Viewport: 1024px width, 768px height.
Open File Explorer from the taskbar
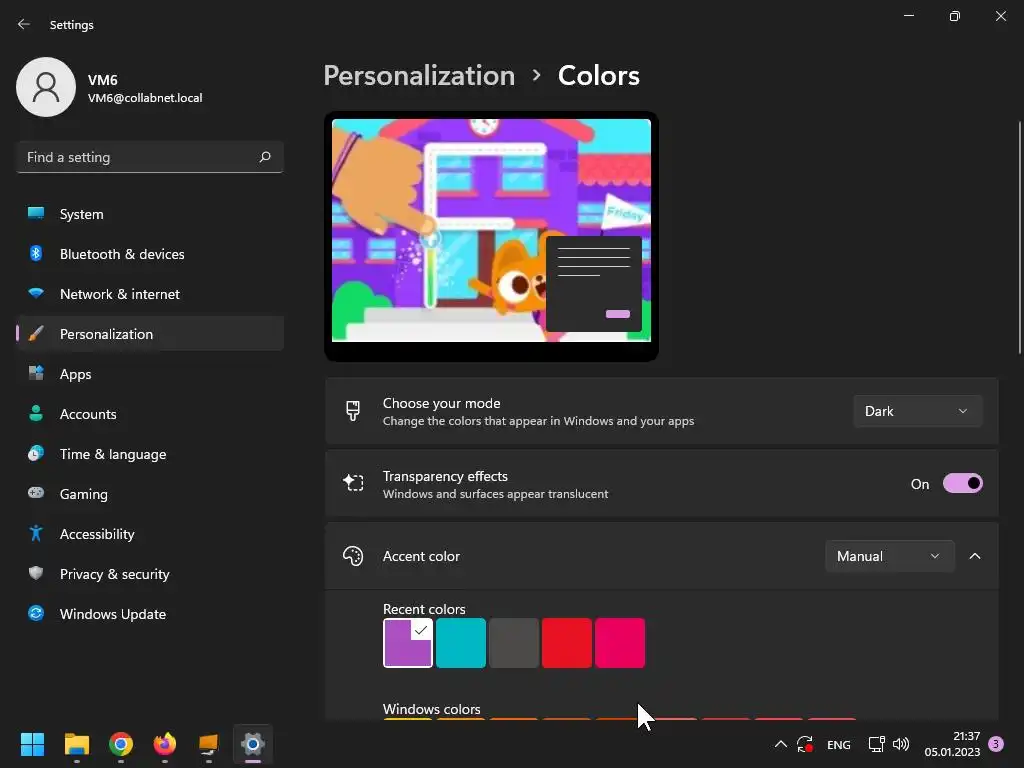coord(76,744)
